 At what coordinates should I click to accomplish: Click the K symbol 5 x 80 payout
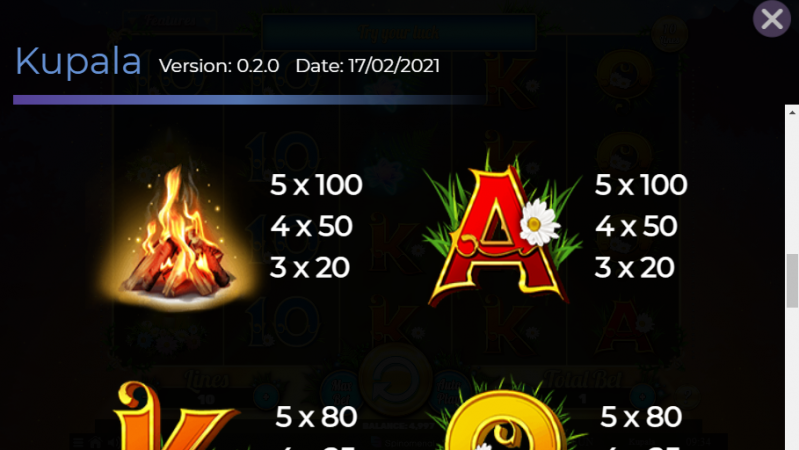[316, 417]
